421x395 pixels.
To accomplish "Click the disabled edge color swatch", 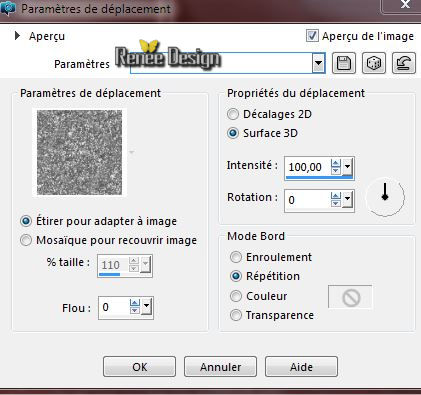I will 350,297.
